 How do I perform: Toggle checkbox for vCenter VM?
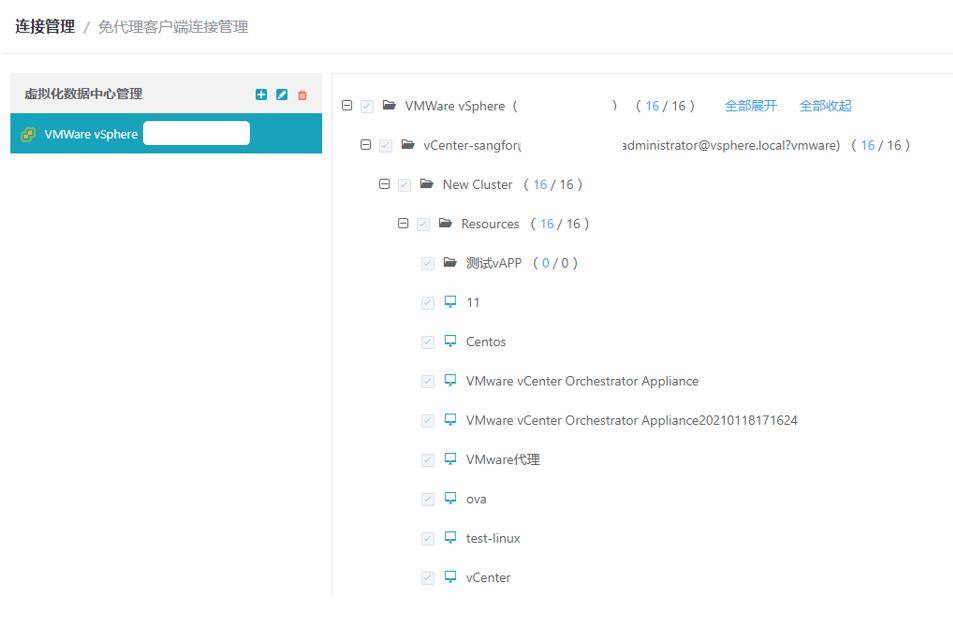(428, 578)
